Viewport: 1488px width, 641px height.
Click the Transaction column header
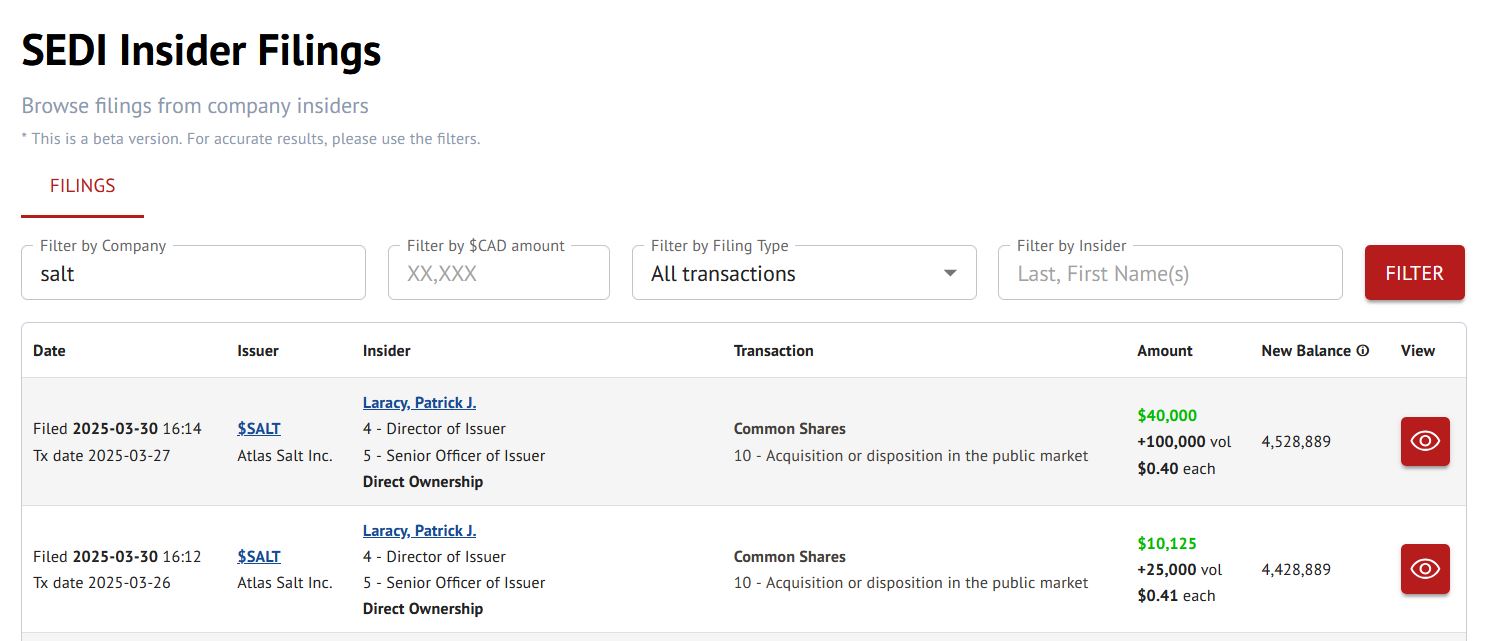tap(773, 351)
